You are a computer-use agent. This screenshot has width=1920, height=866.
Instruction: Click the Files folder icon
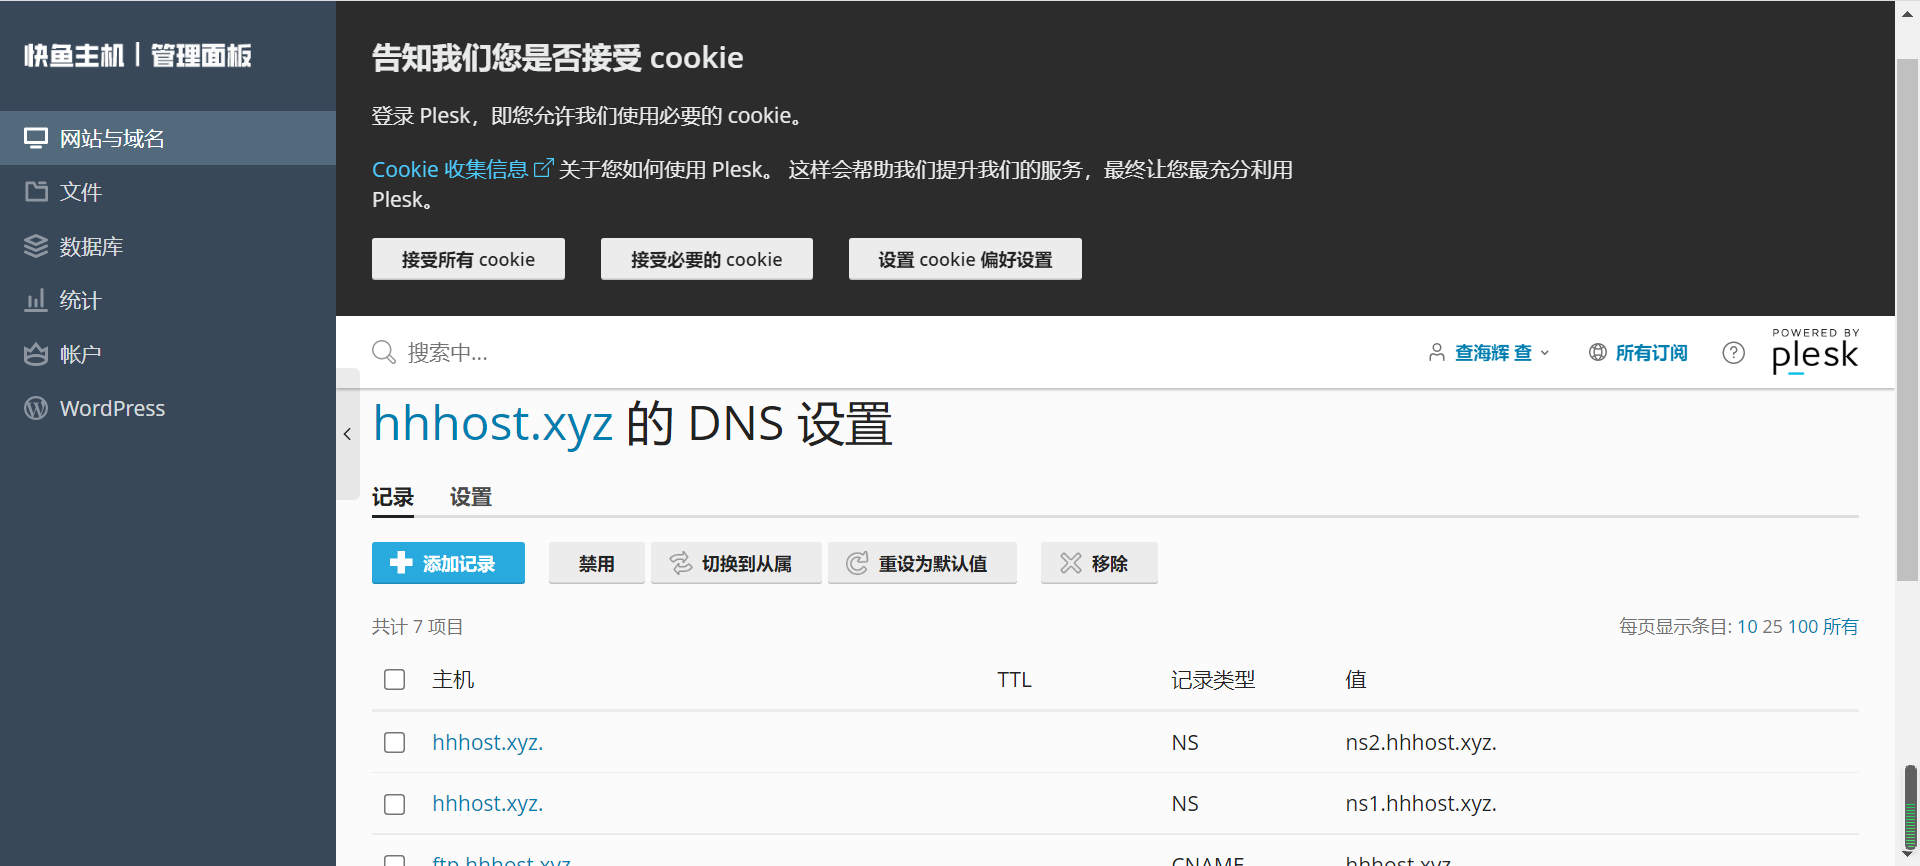[x=36, y=192]
